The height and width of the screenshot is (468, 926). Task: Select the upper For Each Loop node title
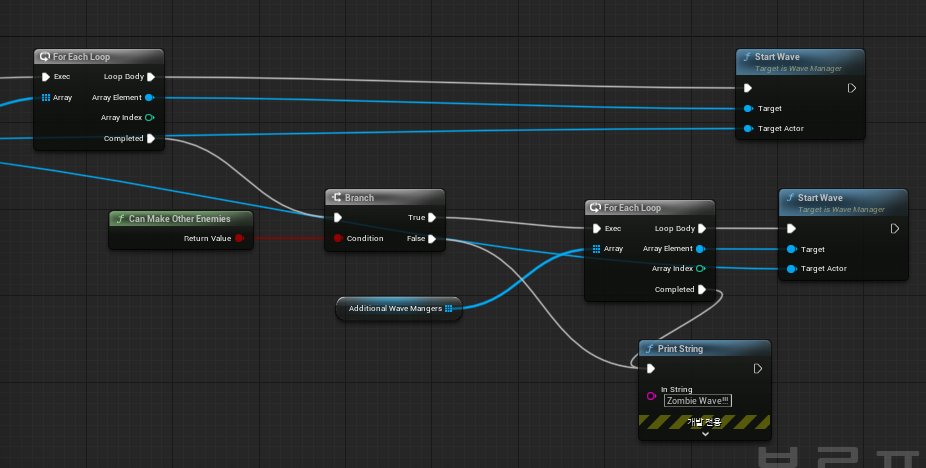pos(81,57)
